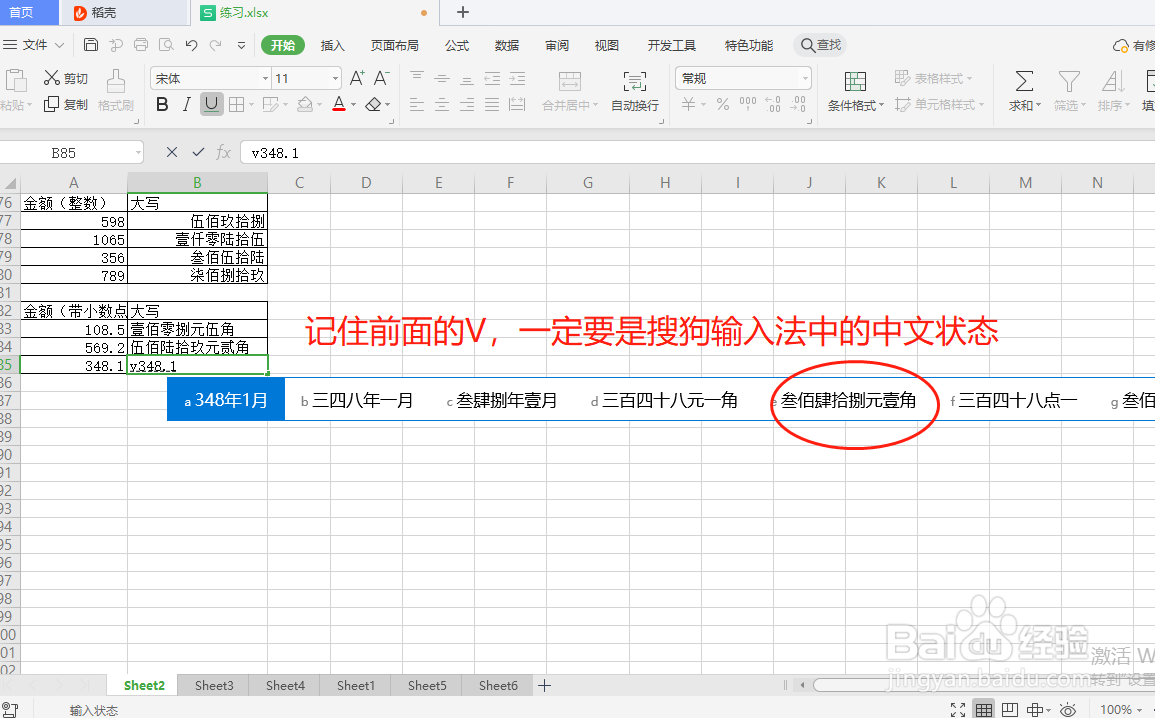Click the currency symbol (¥) formatting icon
Viewport: 1155px width, 718px height.
click(690, 104)
